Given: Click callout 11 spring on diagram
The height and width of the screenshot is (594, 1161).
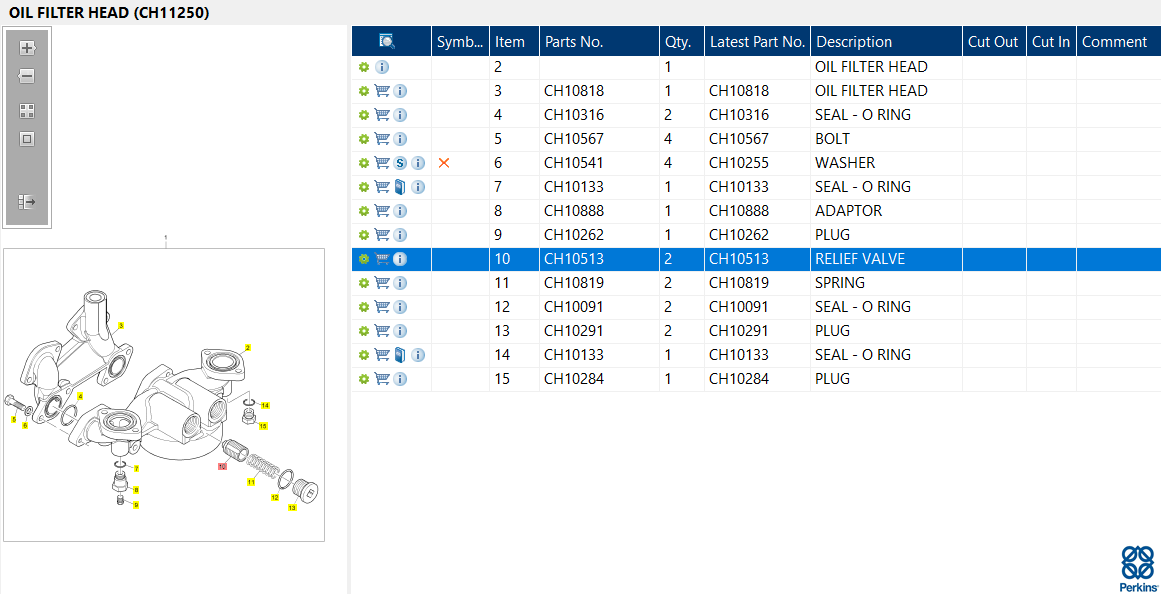Looking at the screenshot, I should tap(251, 482).
